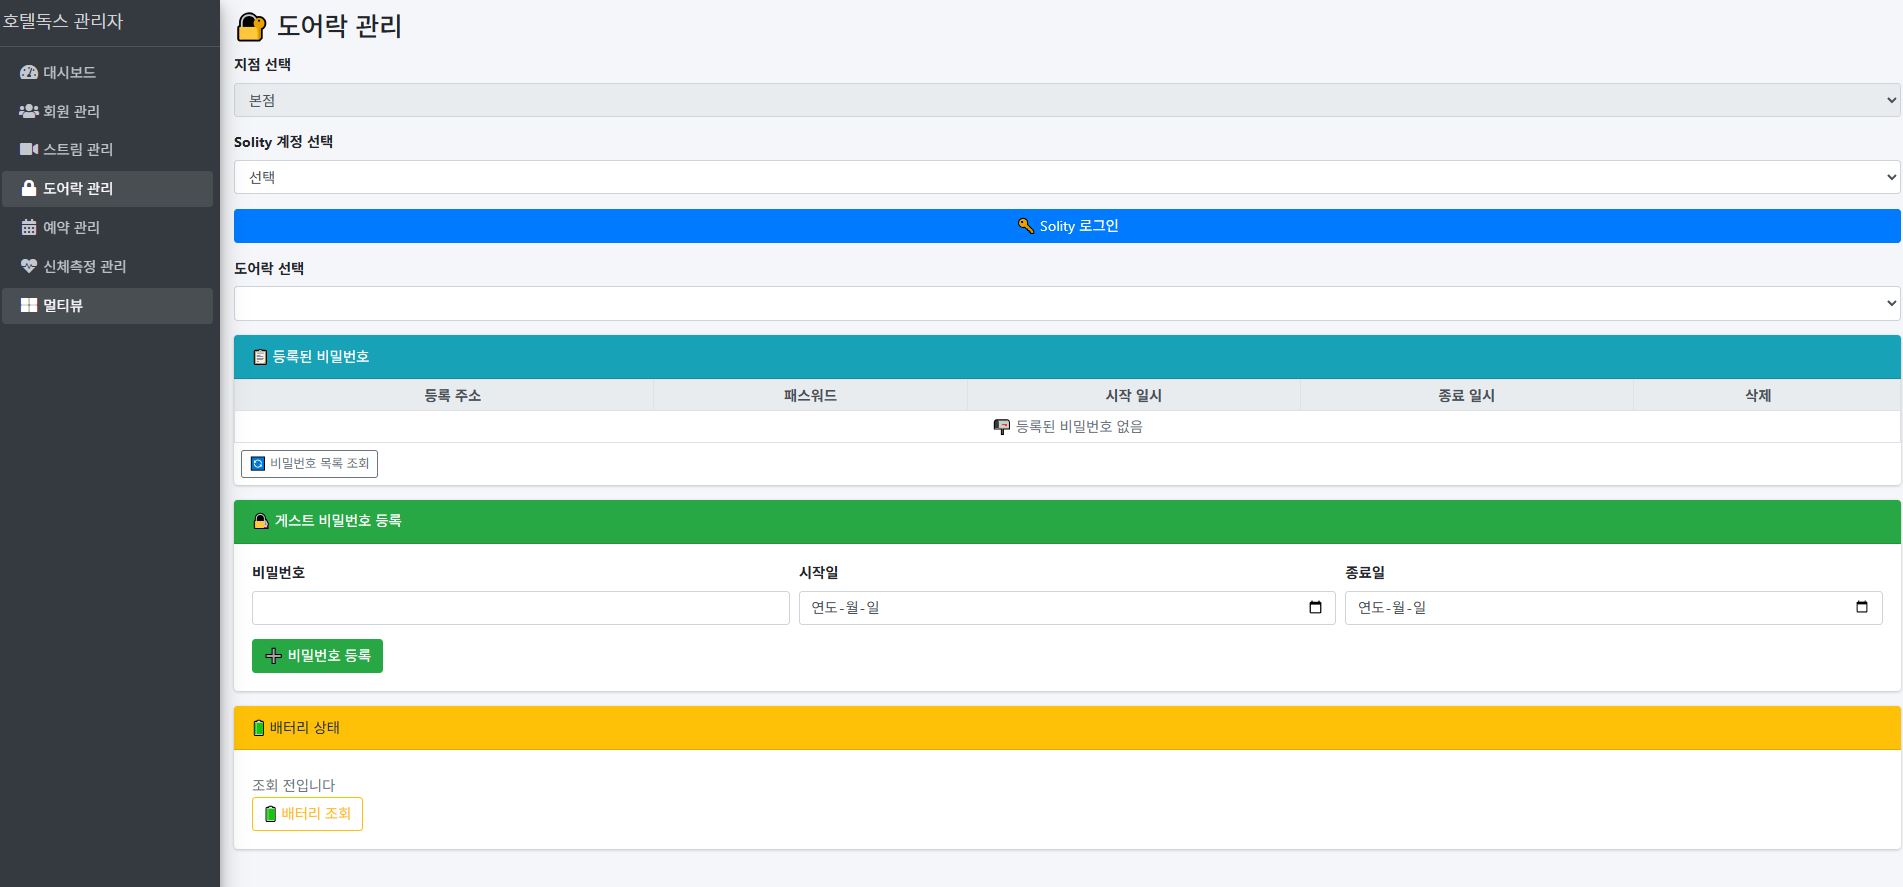Image resolution: width=1903 pixels, height=887 pixels.
Task: Focus the 종료일 date field
Action: [1613, 608]
